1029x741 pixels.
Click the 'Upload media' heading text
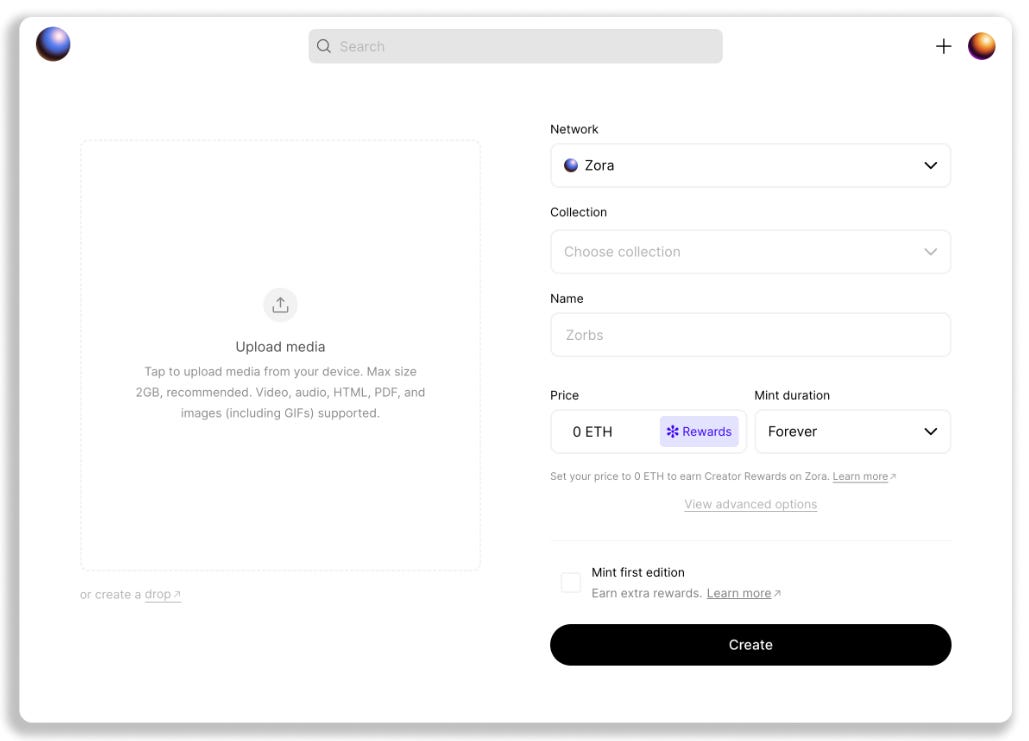click(x=280, y=347)
